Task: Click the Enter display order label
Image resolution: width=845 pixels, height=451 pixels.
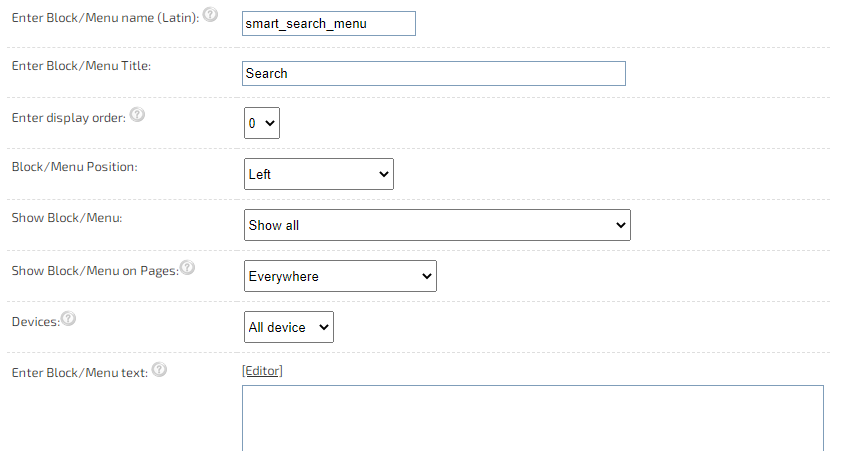Action: click(x=69, y=118)
